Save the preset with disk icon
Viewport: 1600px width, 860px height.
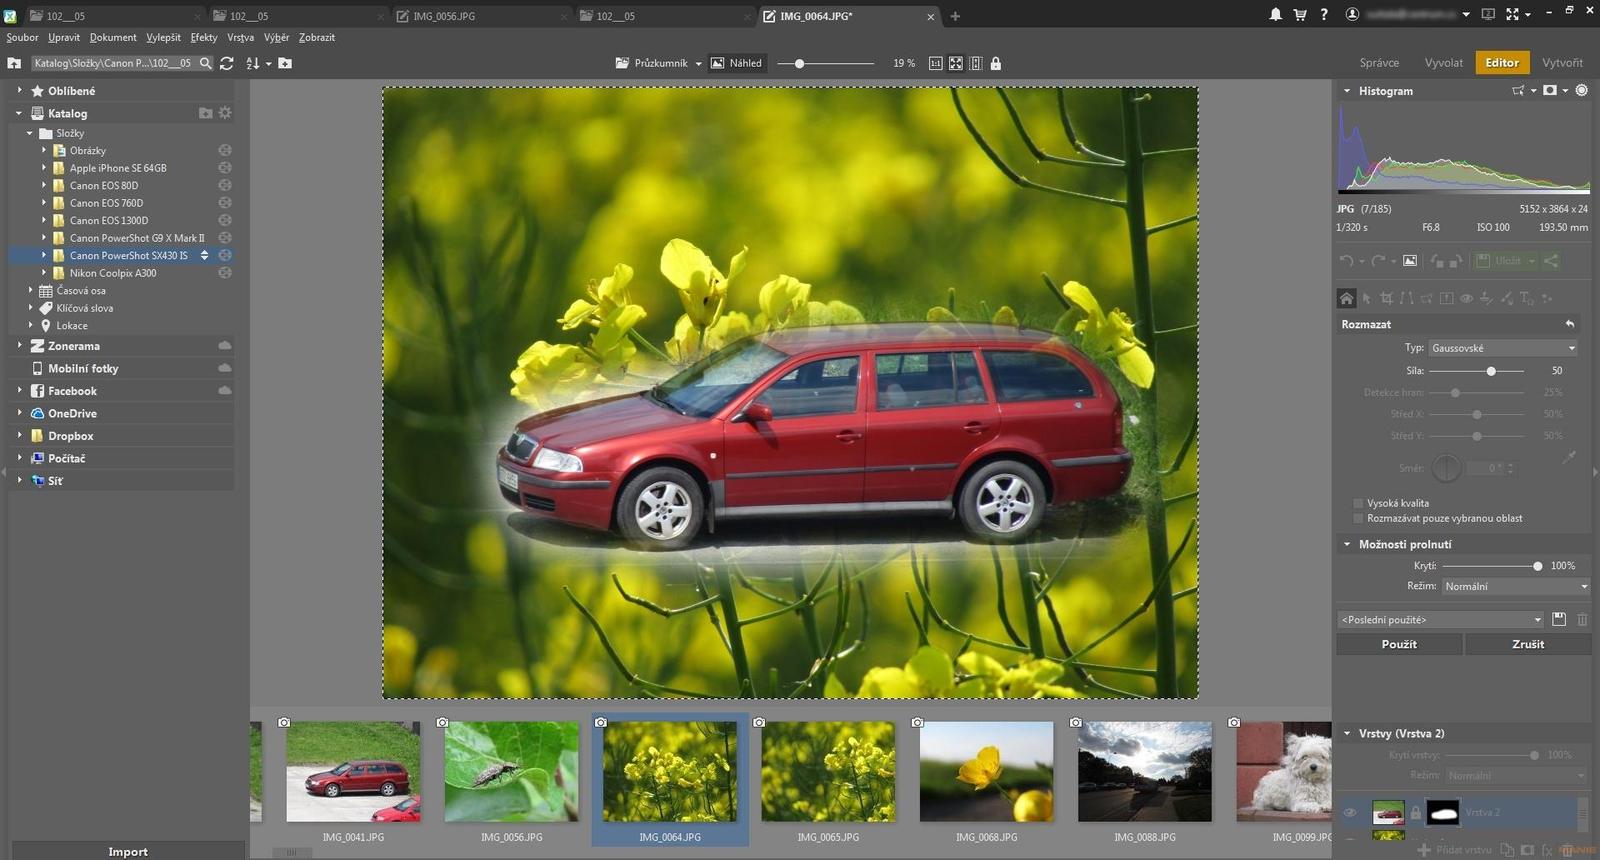point(1559,619)
